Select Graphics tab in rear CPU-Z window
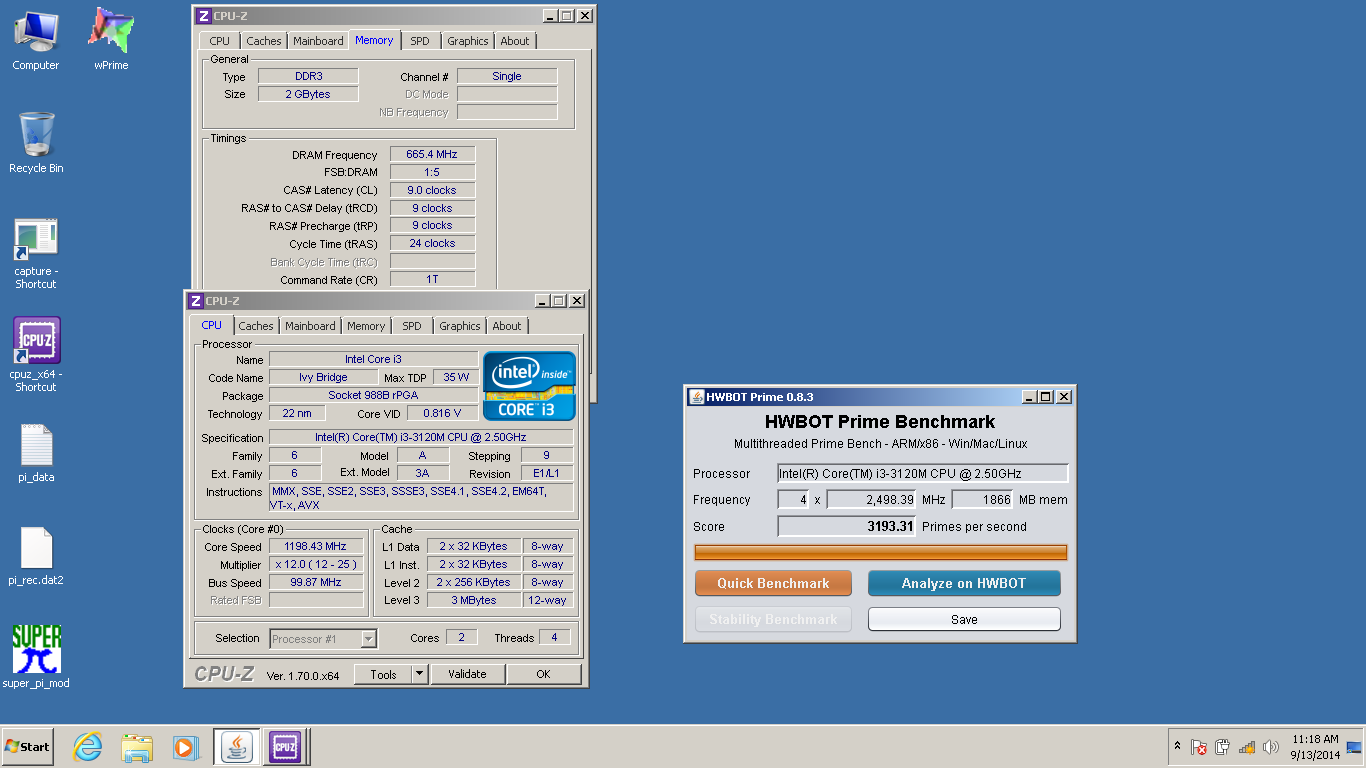This screenshot has height=768, width=1366. point(468,41)
